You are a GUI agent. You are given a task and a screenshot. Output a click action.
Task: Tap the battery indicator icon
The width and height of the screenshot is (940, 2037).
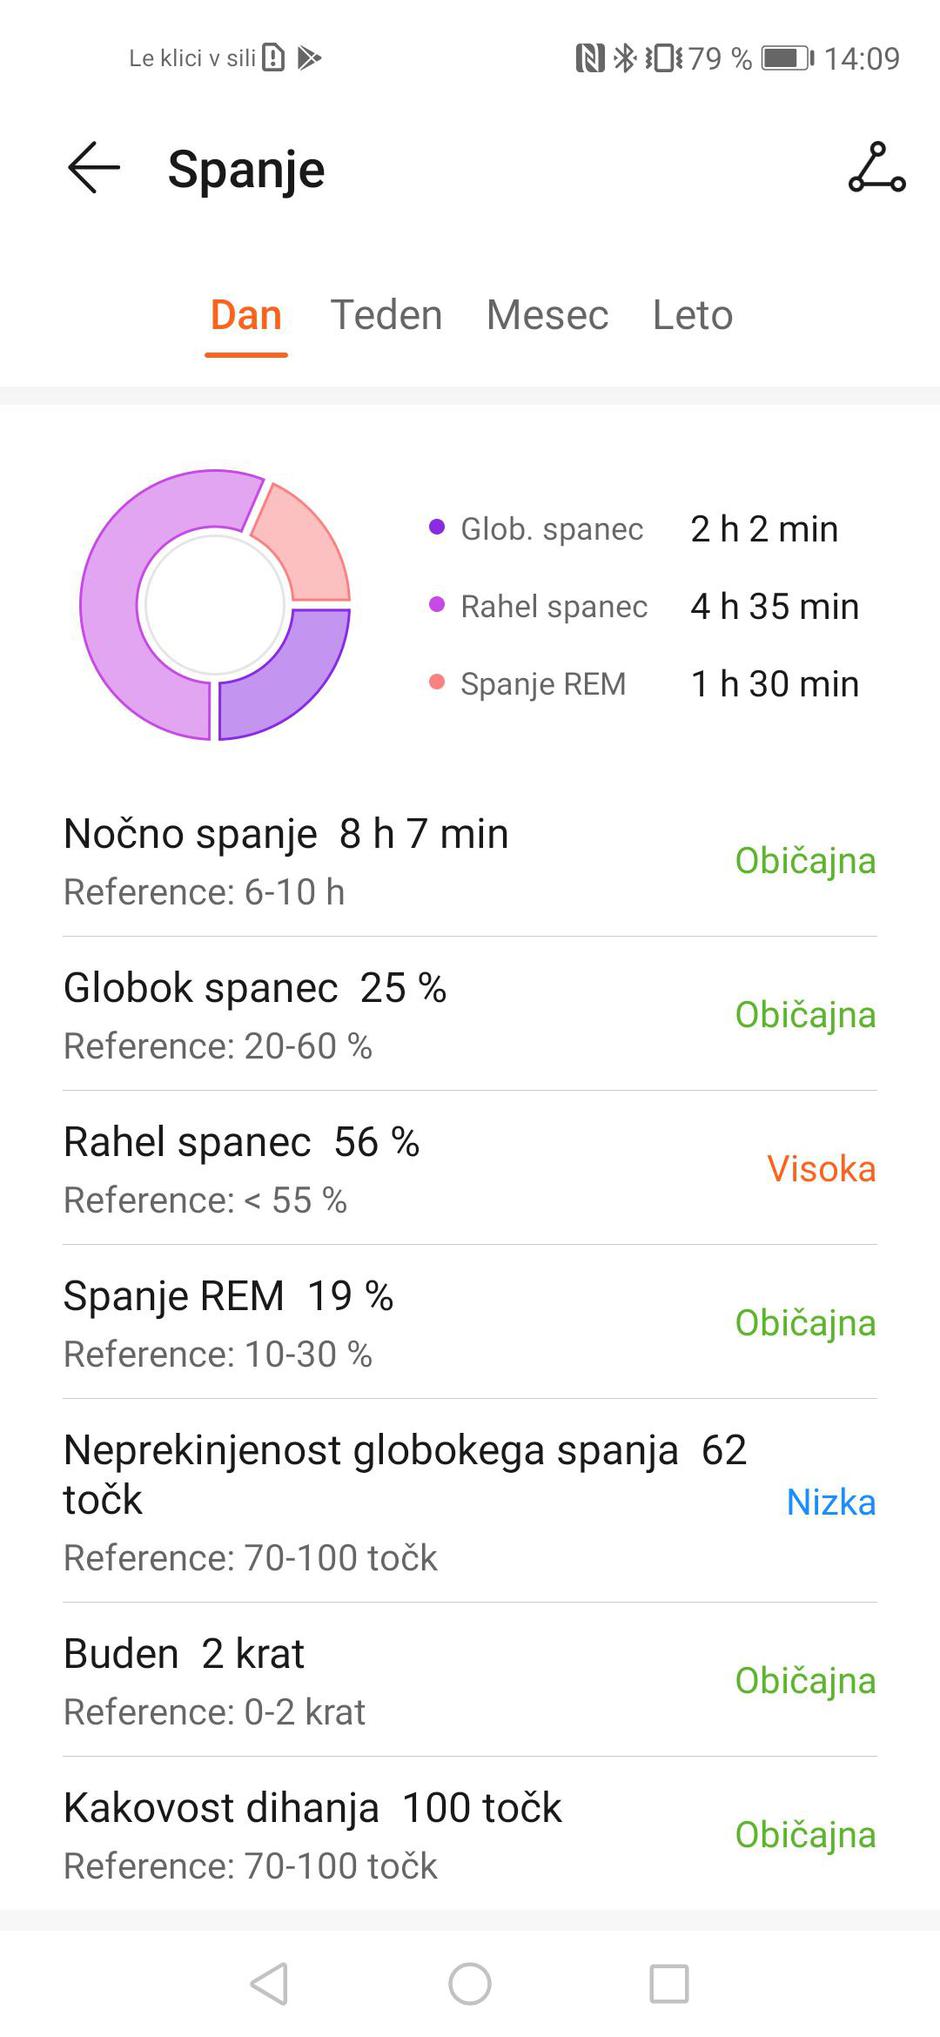point(787,58)
